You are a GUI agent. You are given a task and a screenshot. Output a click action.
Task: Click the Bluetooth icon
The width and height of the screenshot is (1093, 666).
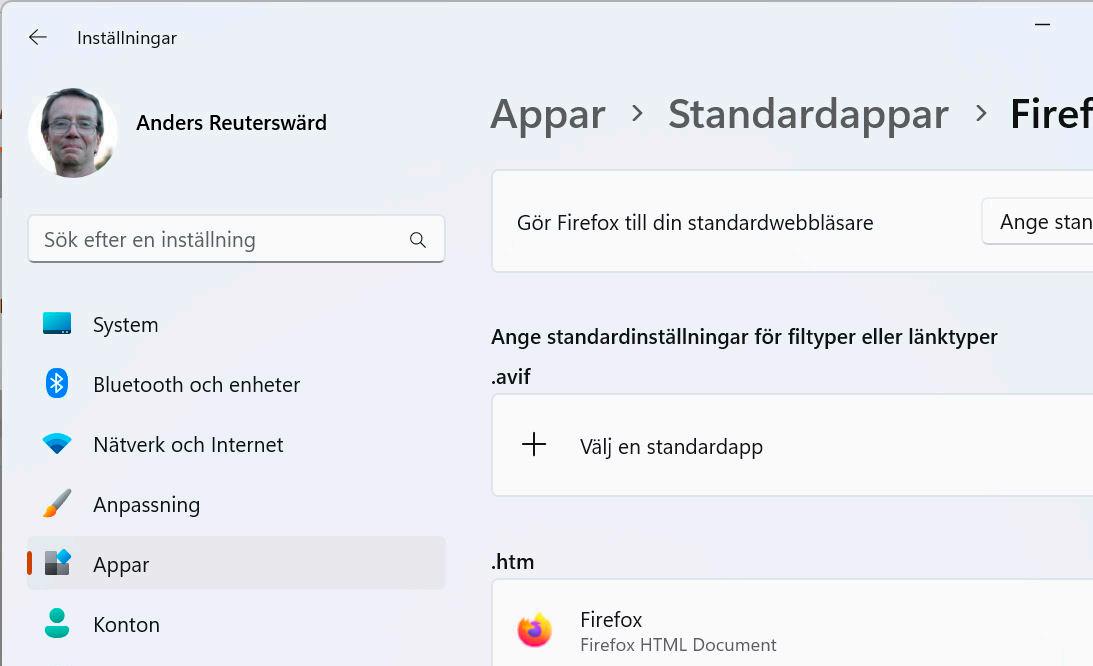pyautogui.click(x=57, y=384)
